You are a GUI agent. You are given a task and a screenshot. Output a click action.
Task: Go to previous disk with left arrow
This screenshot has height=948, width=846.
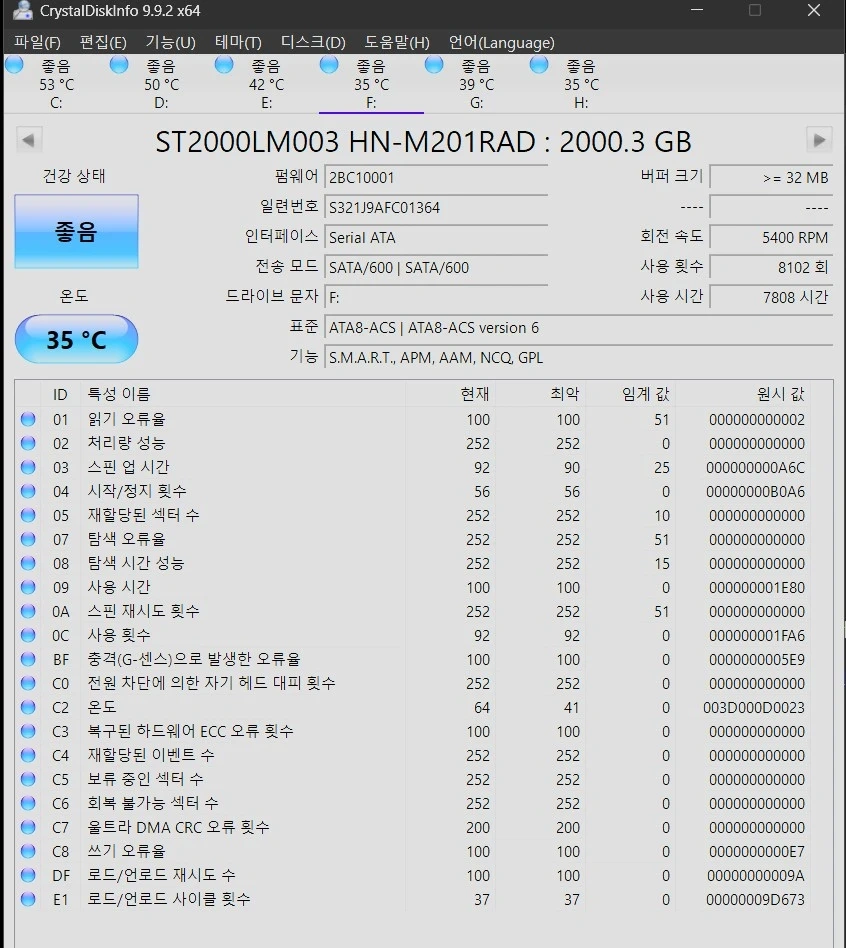pos(28,140)
